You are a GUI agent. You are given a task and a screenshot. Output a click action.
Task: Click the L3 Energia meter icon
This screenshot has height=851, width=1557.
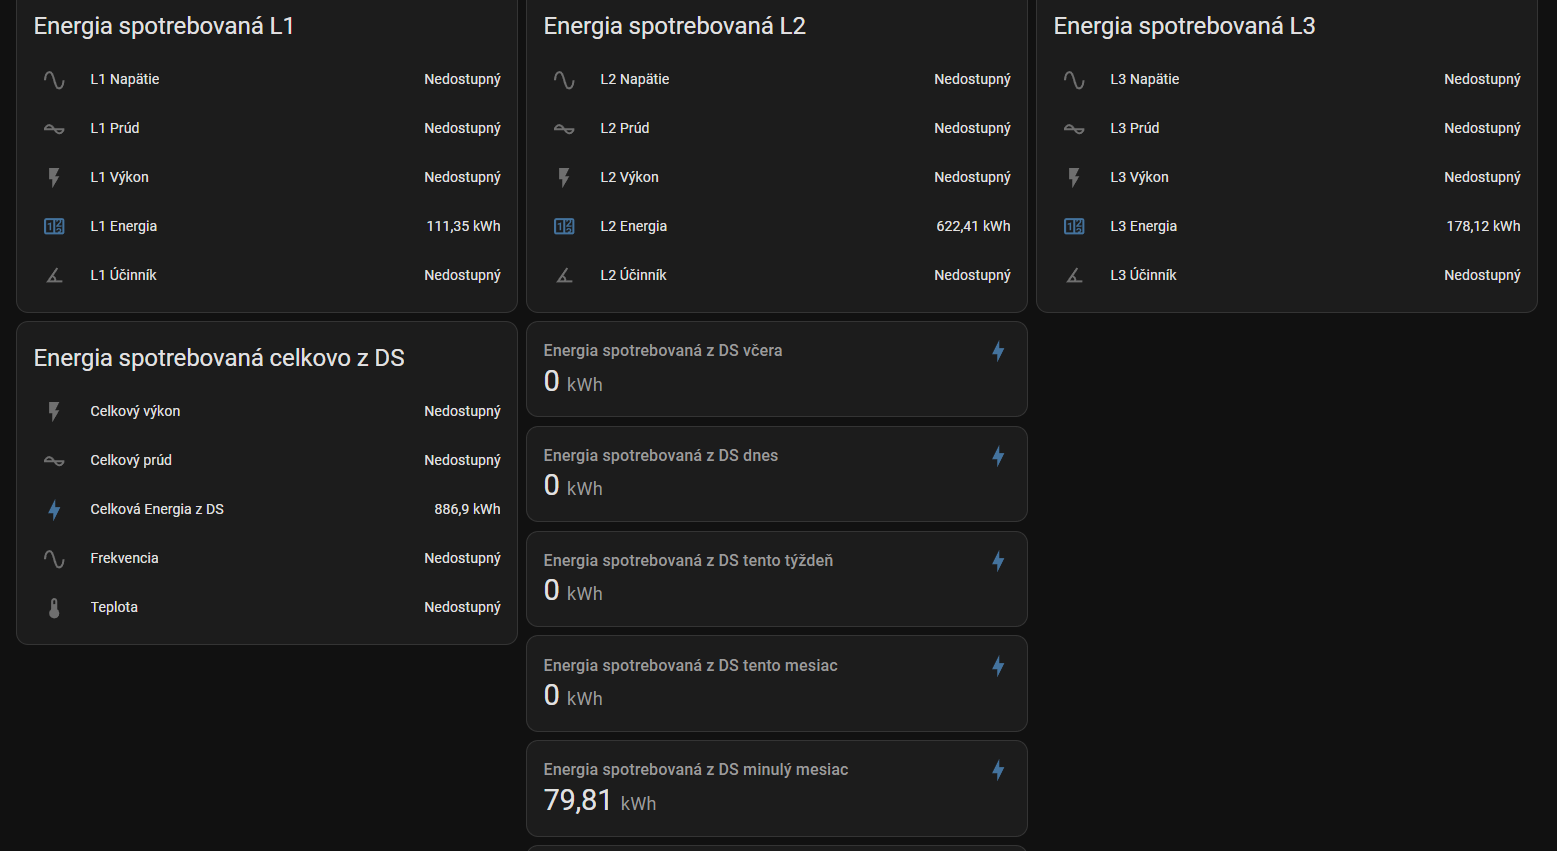(x=1074, y=227)
